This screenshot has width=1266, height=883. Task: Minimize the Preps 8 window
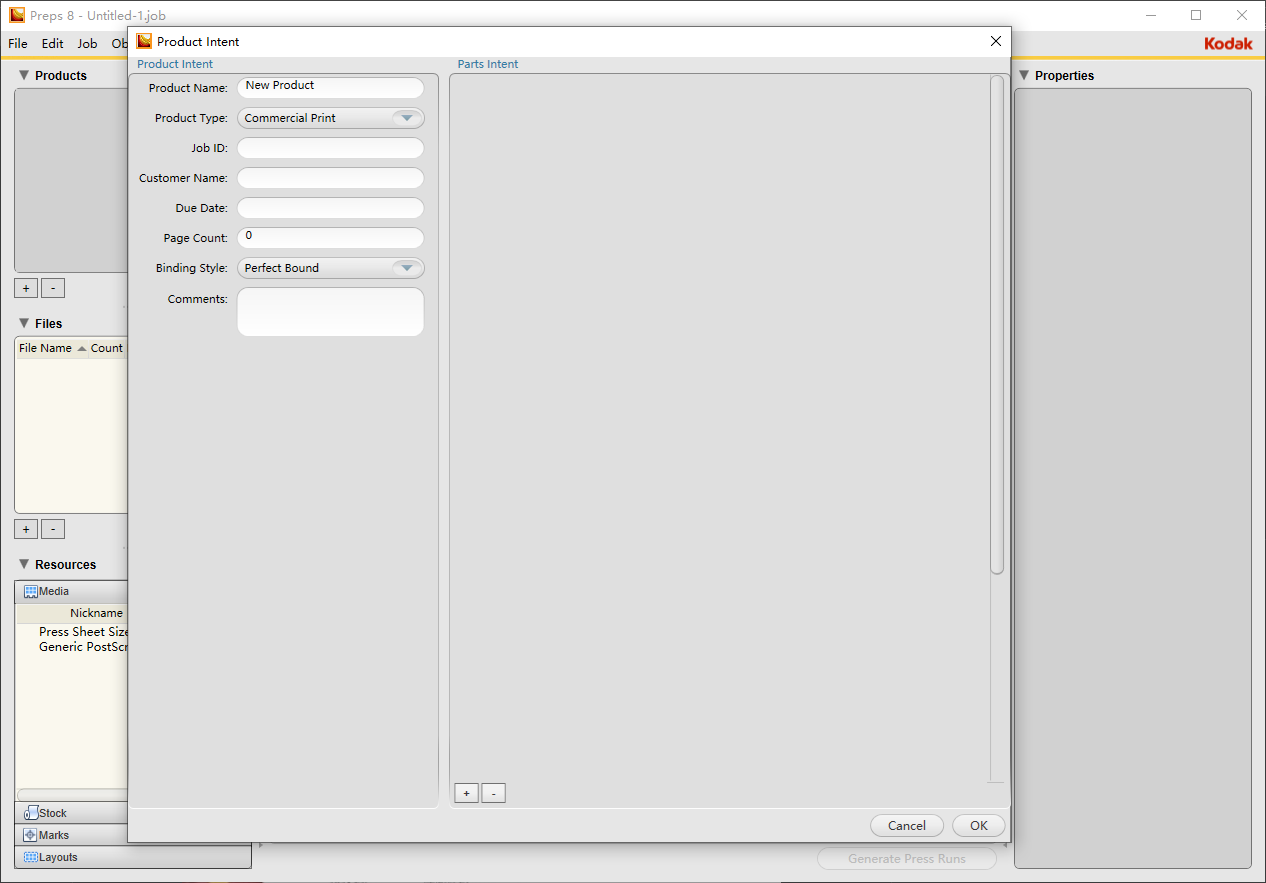pyautogui.click(x=1151, y=15)
